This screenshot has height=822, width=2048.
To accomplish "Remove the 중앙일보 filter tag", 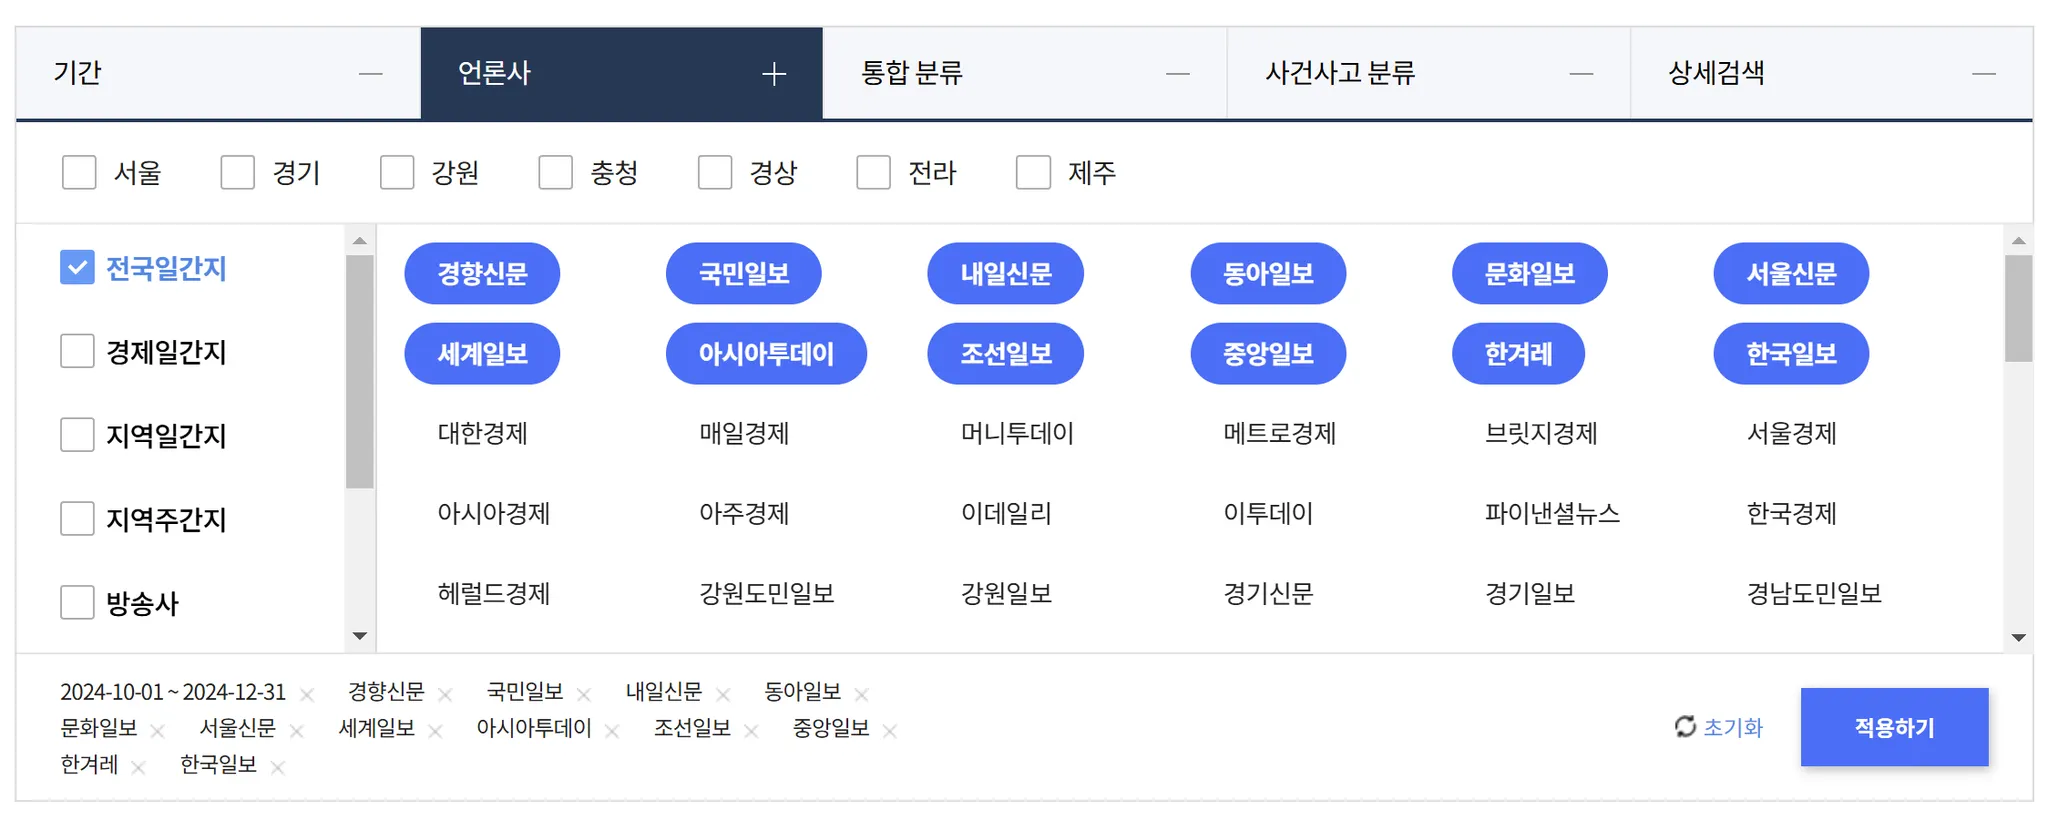I will [x=890, y=731].
